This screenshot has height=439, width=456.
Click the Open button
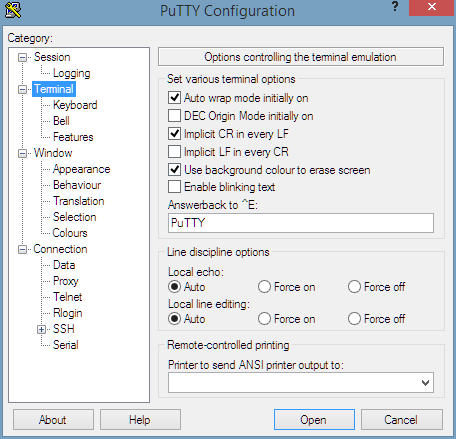314,420
